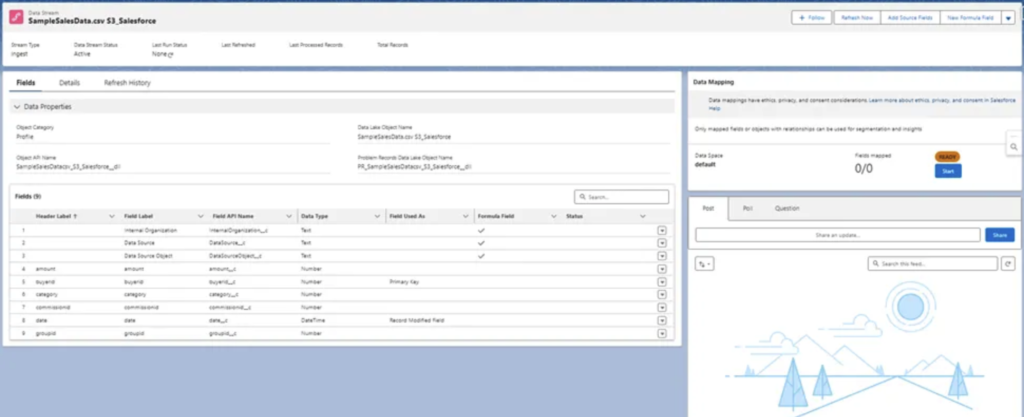Open row actions menu for Internal Organization
Image resolution: width=1024 pixels, height=417 pixels.
662,230
